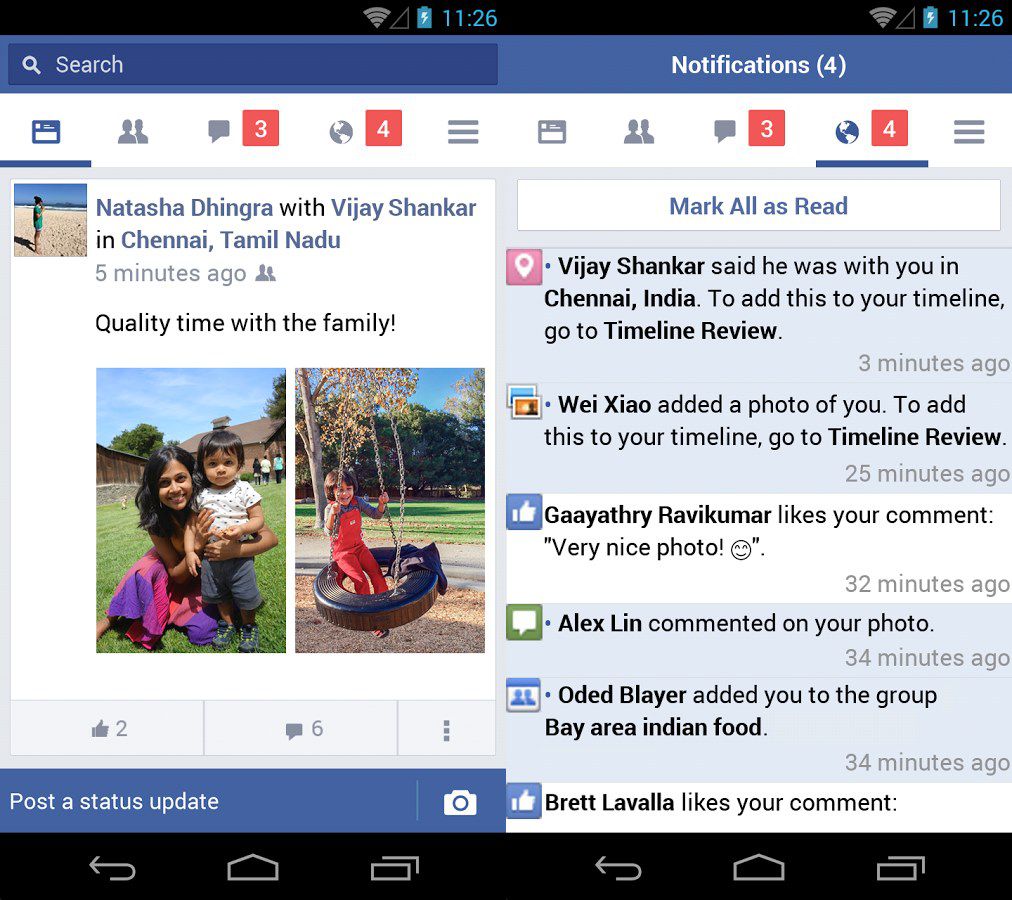The height and width of the screenshot is (900, 1012).
Task: Open Alex Lin comment notification
Action: click(x=759, y=638)
